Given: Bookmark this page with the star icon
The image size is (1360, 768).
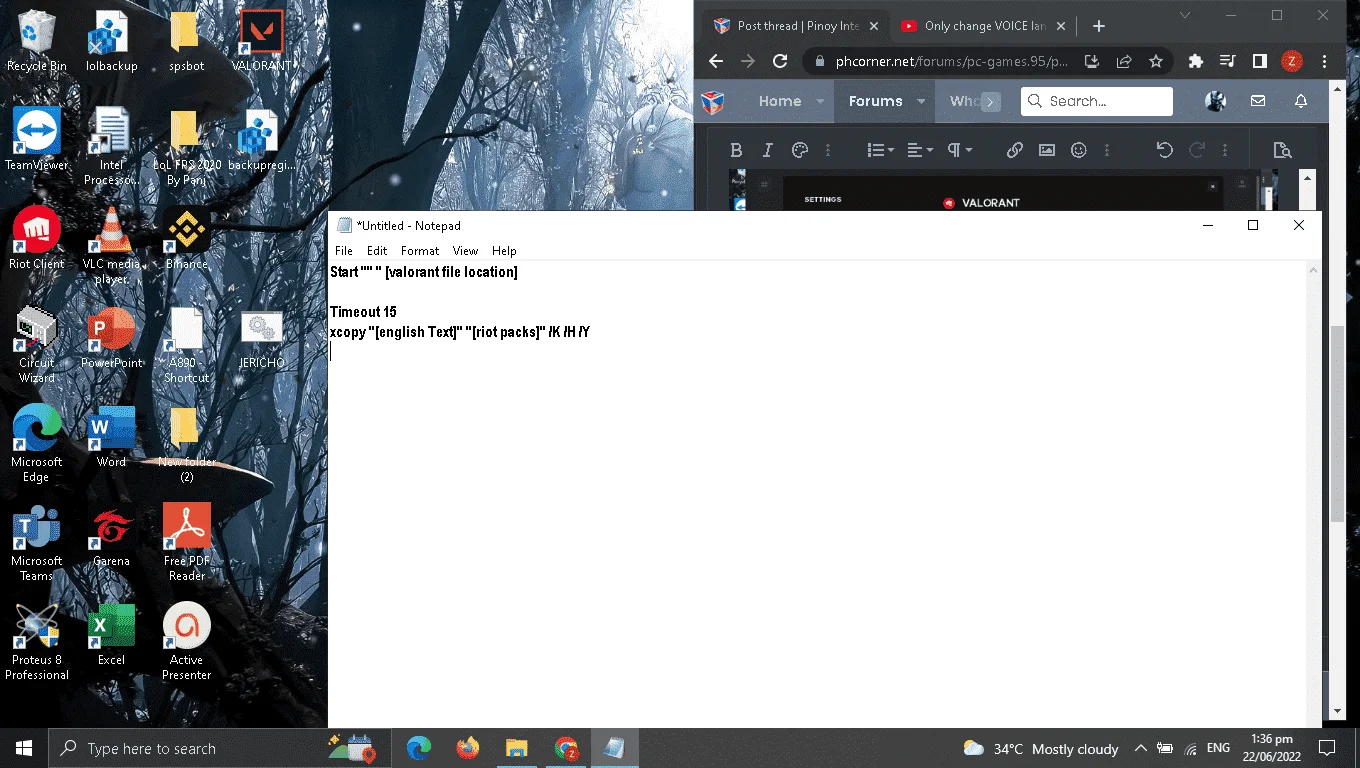Looking at the screenshot, I should (x=1156, y=61).
